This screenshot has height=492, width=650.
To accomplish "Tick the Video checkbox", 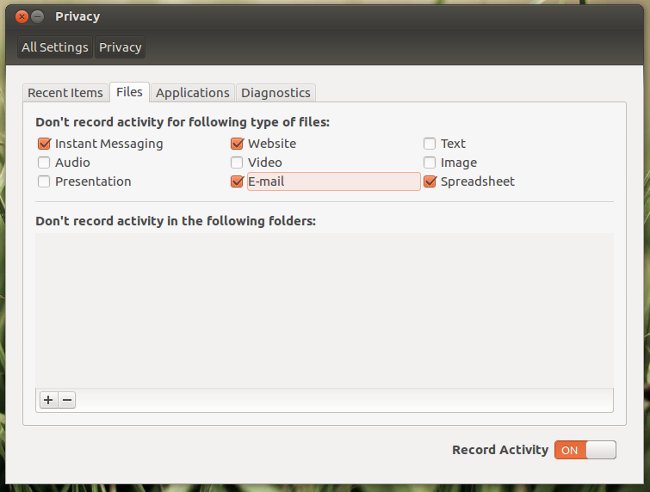I will pos(237,163).
